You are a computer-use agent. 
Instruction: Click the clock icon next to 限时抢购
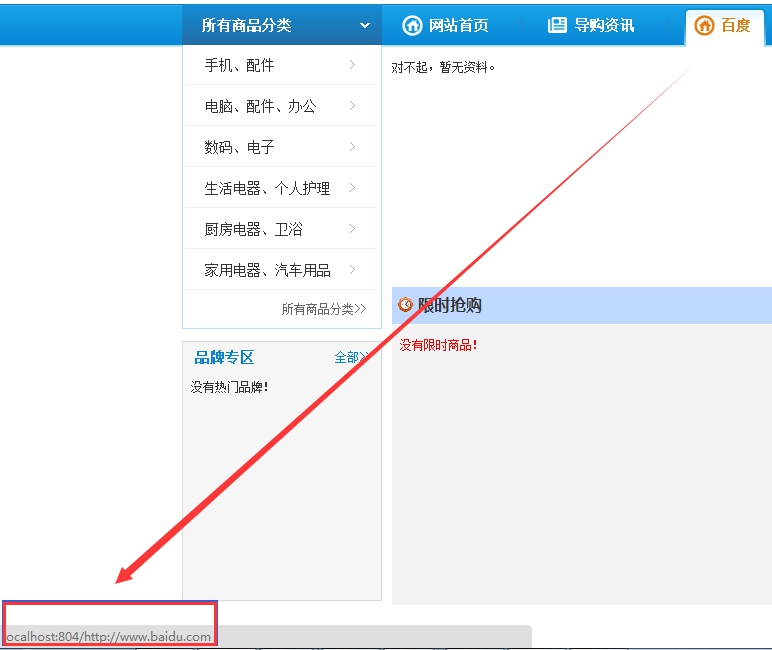coord(405,305)
